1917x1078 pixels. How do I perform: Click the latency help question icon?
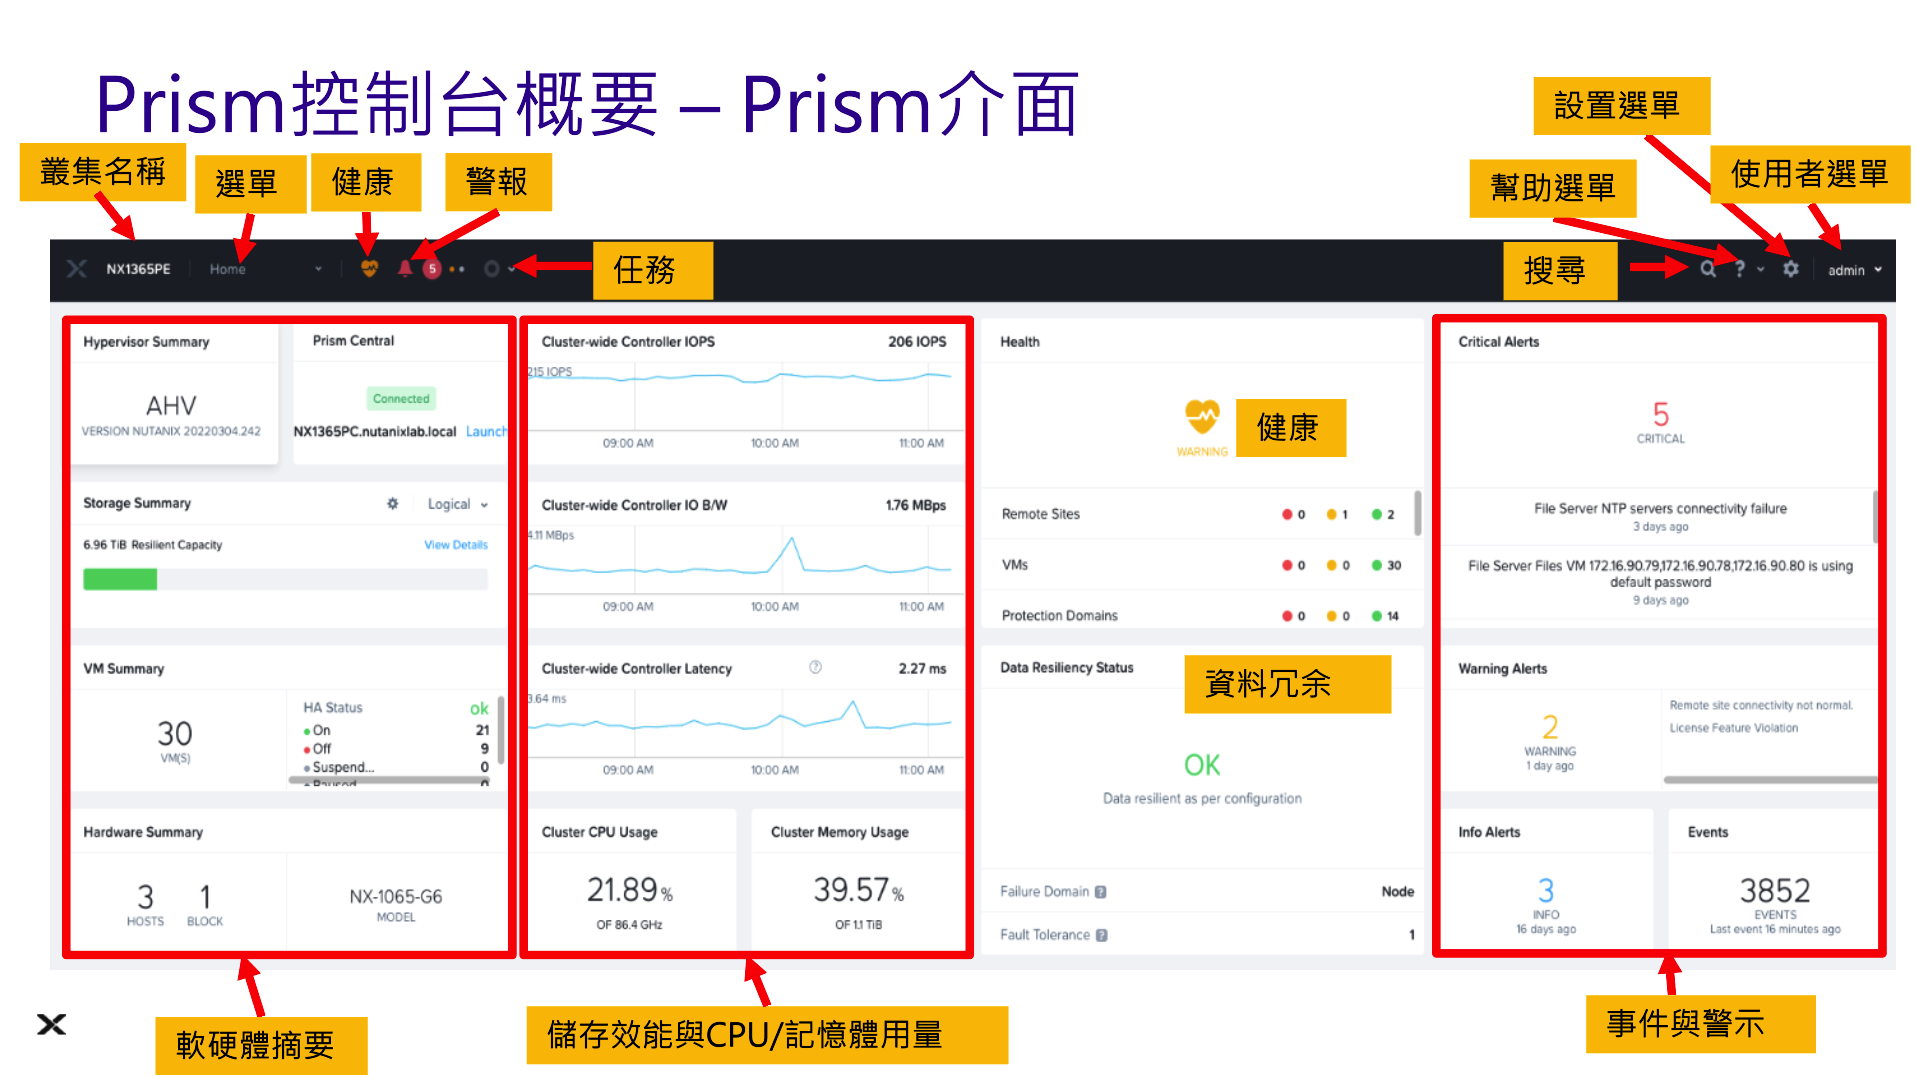[x=815, y=668]
